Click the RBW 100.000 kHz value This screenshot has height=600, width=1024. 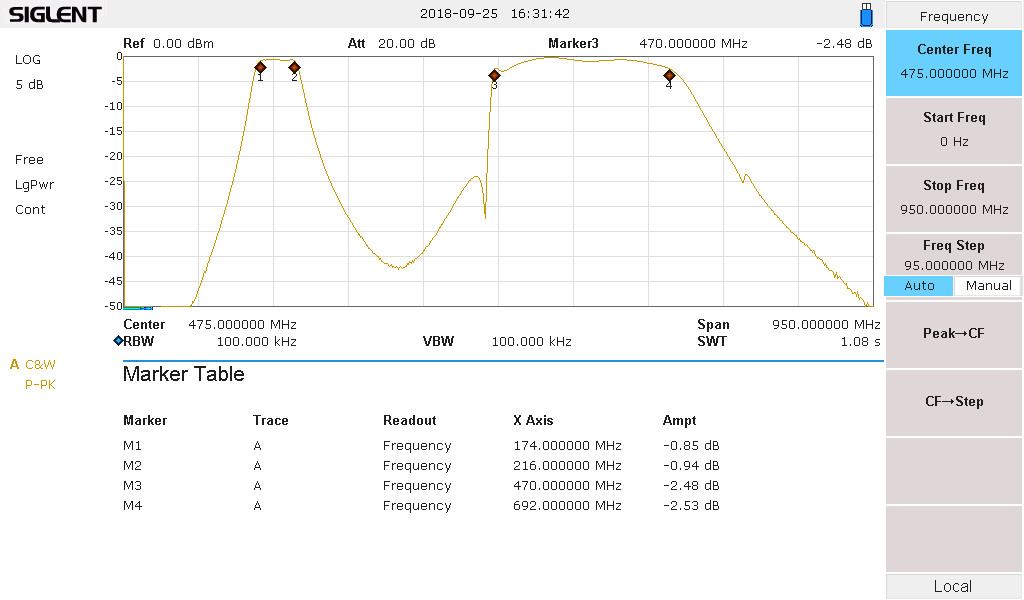pyautogui.click(x=257, y=341)
